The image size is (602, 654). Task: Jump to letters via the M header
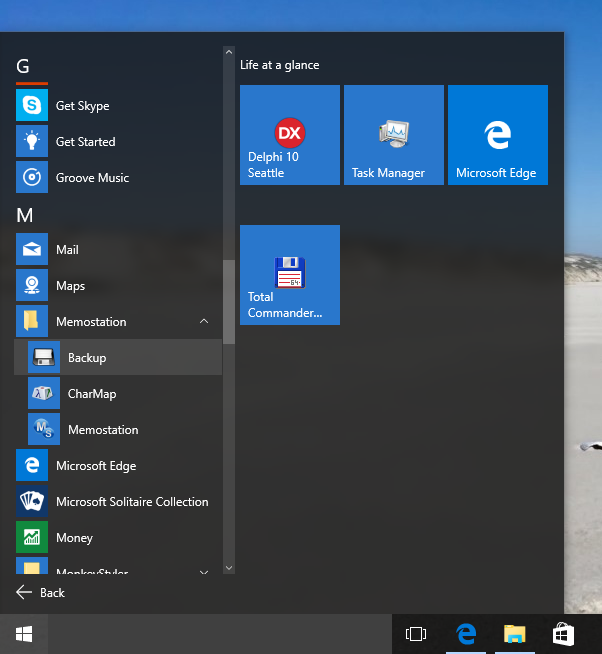pyautogui.click(x=25, y=215)
